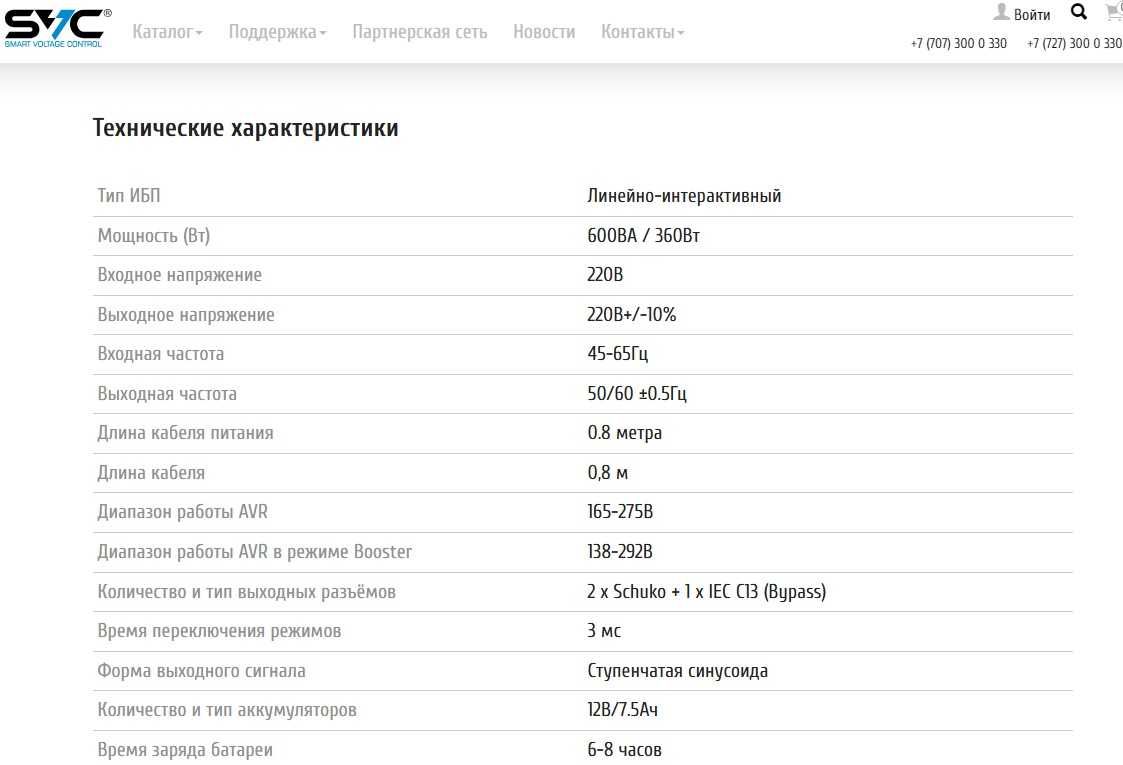Select the 0.8 метра value
1123x765 pixels.
(625, 433)
